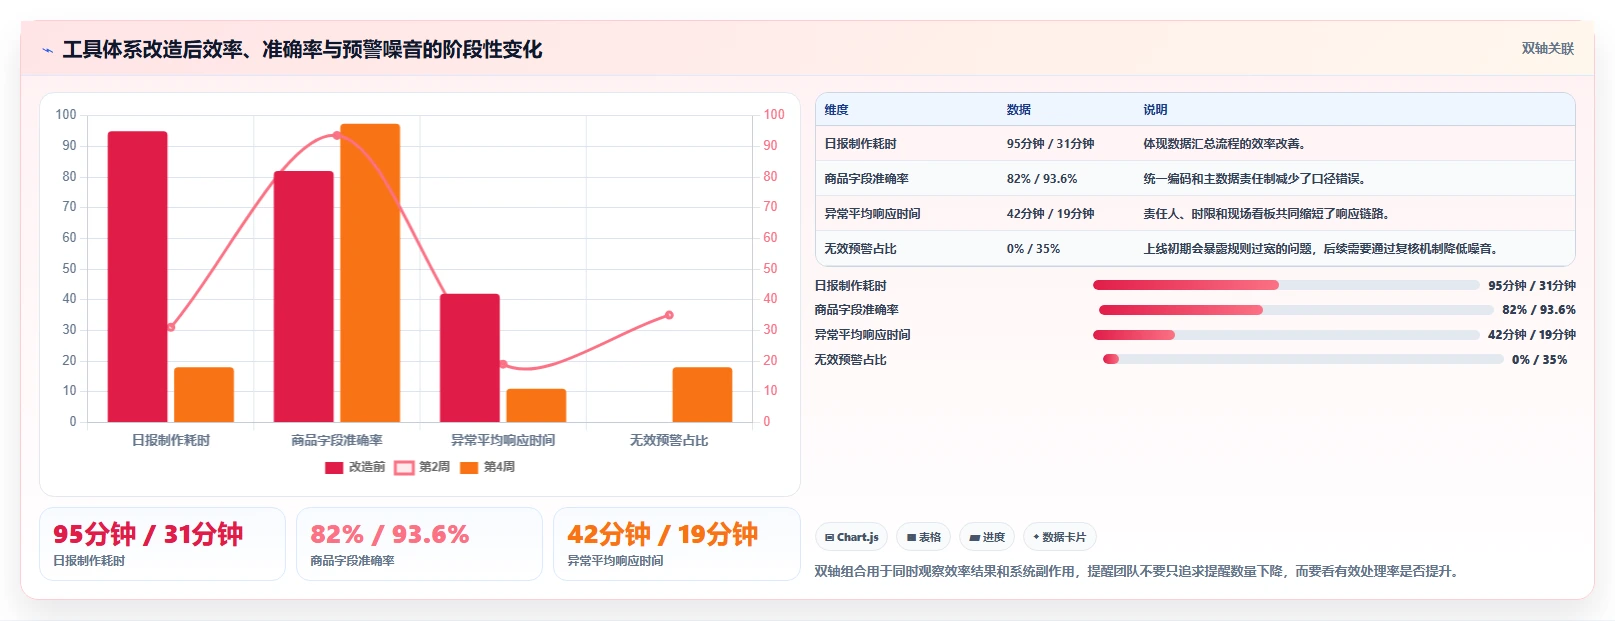Click the red 改造前 bar for 异常平均响应时间
This screenshot has height=621, width=1615.
tap(470, 358)
